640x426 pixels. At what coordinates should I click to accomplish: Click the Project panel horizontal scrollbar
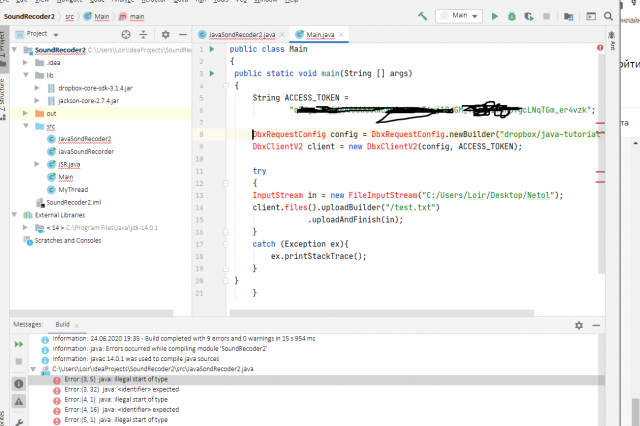[91, 313]
